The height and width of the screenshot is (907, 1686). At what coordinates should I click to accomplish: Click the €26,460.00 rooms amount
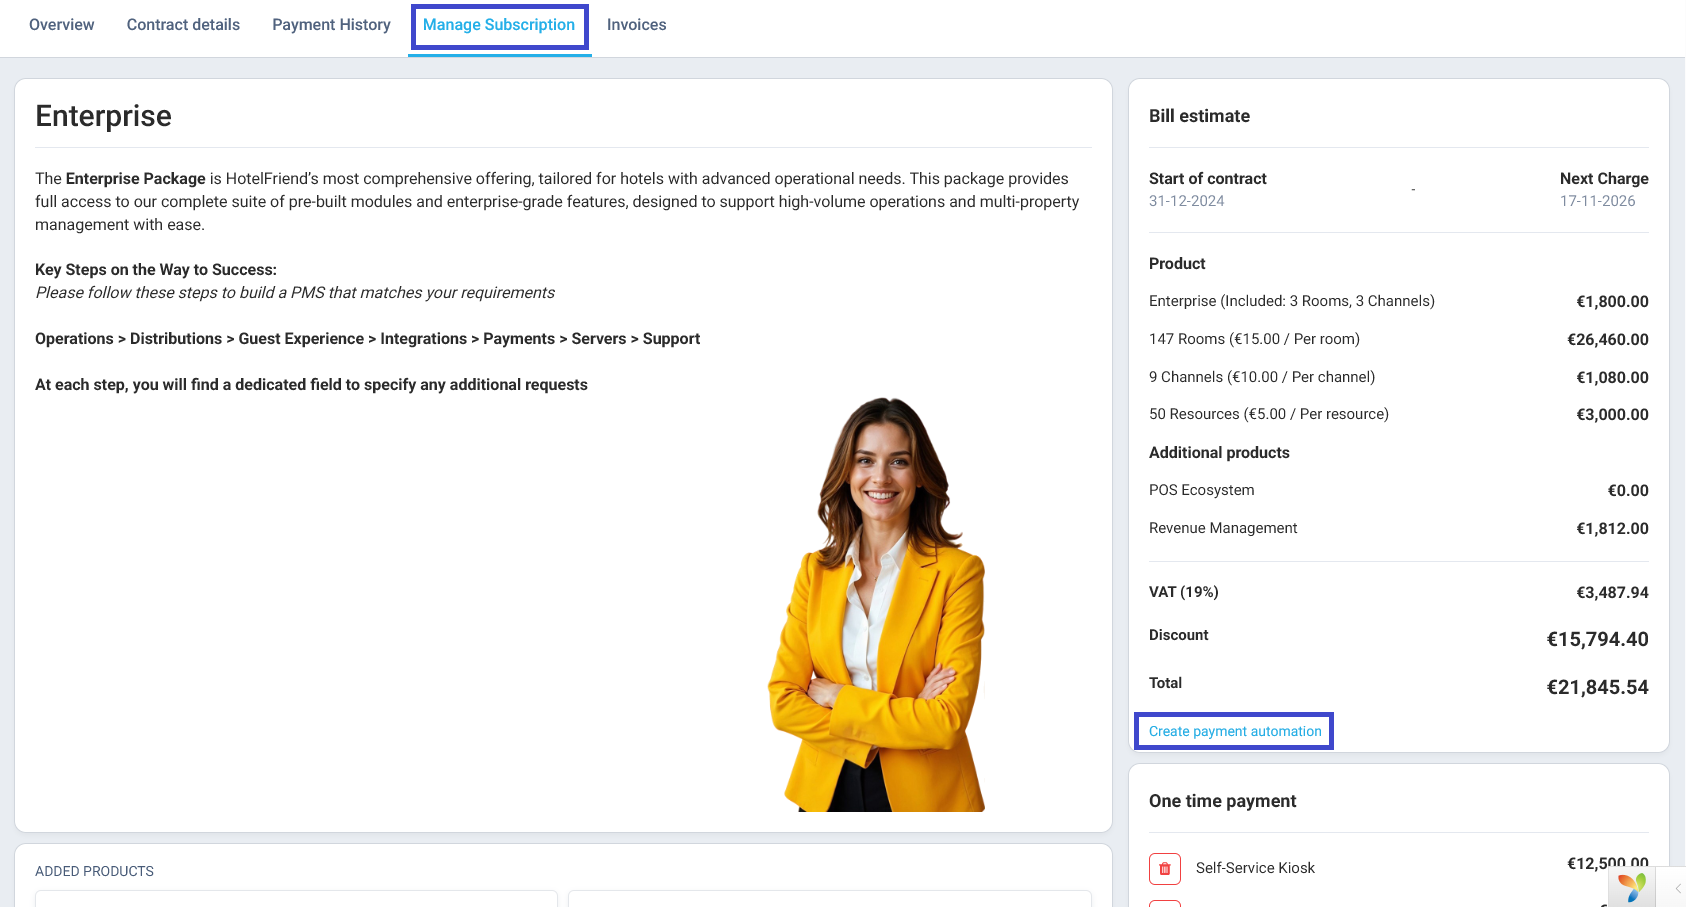(x=1608, y=339)
